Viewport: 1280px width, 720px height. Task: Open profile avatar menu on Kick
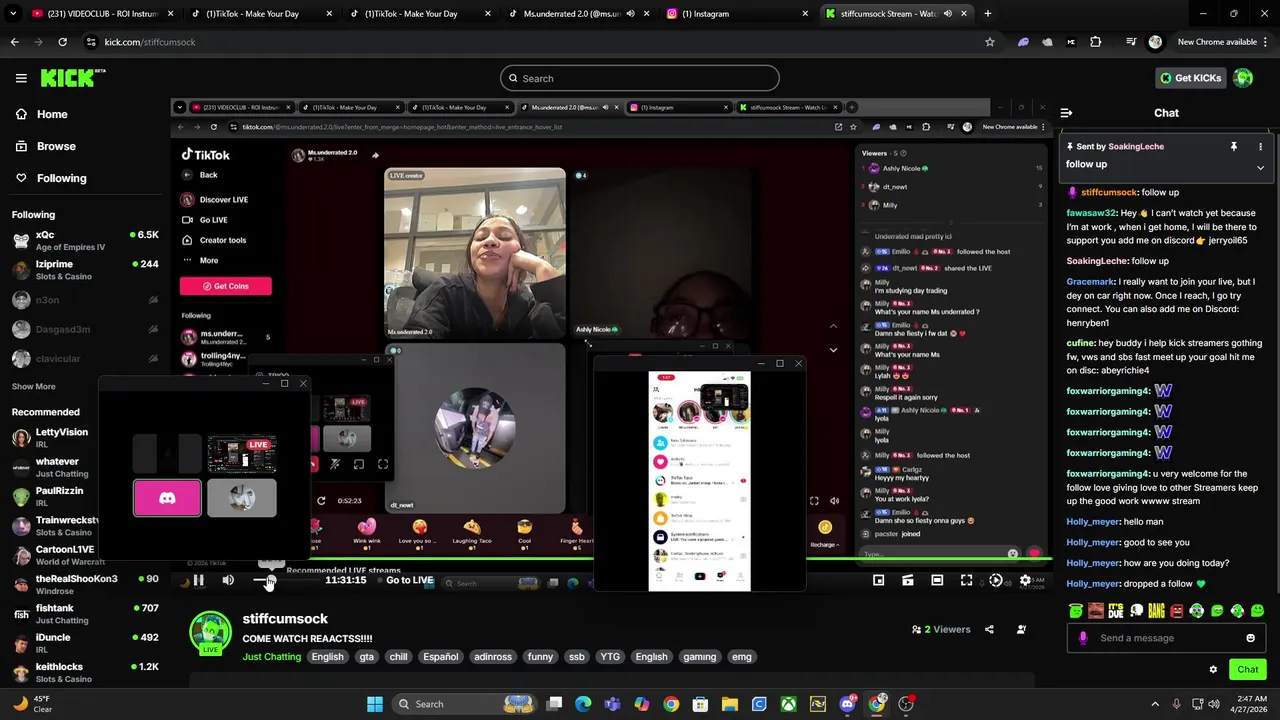tap(1243, 78)
